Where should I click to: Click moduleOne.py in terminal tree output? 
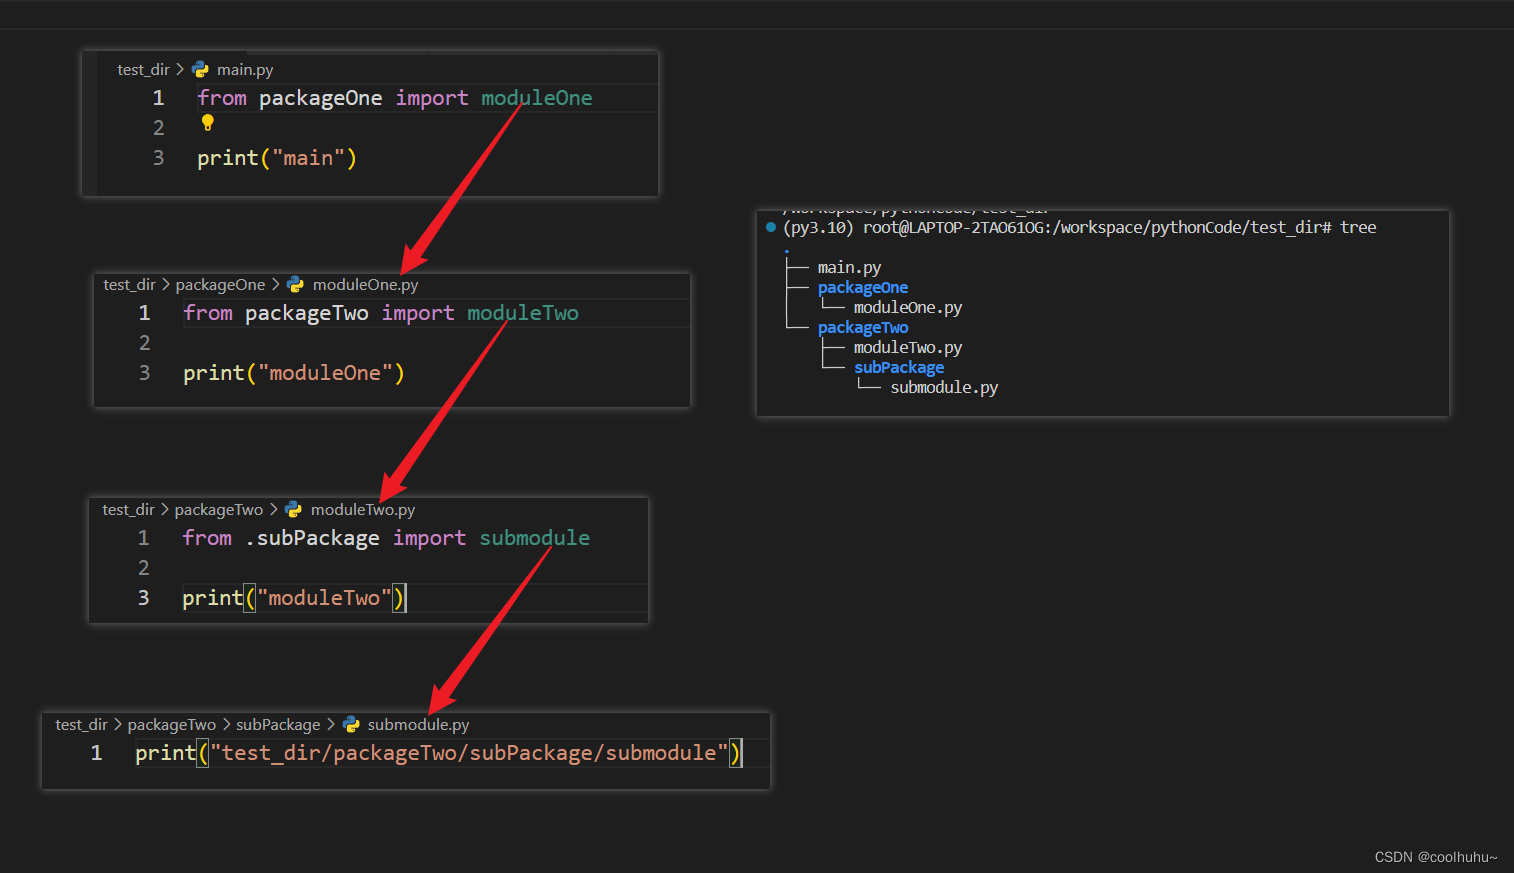click(x=908, y=307)
